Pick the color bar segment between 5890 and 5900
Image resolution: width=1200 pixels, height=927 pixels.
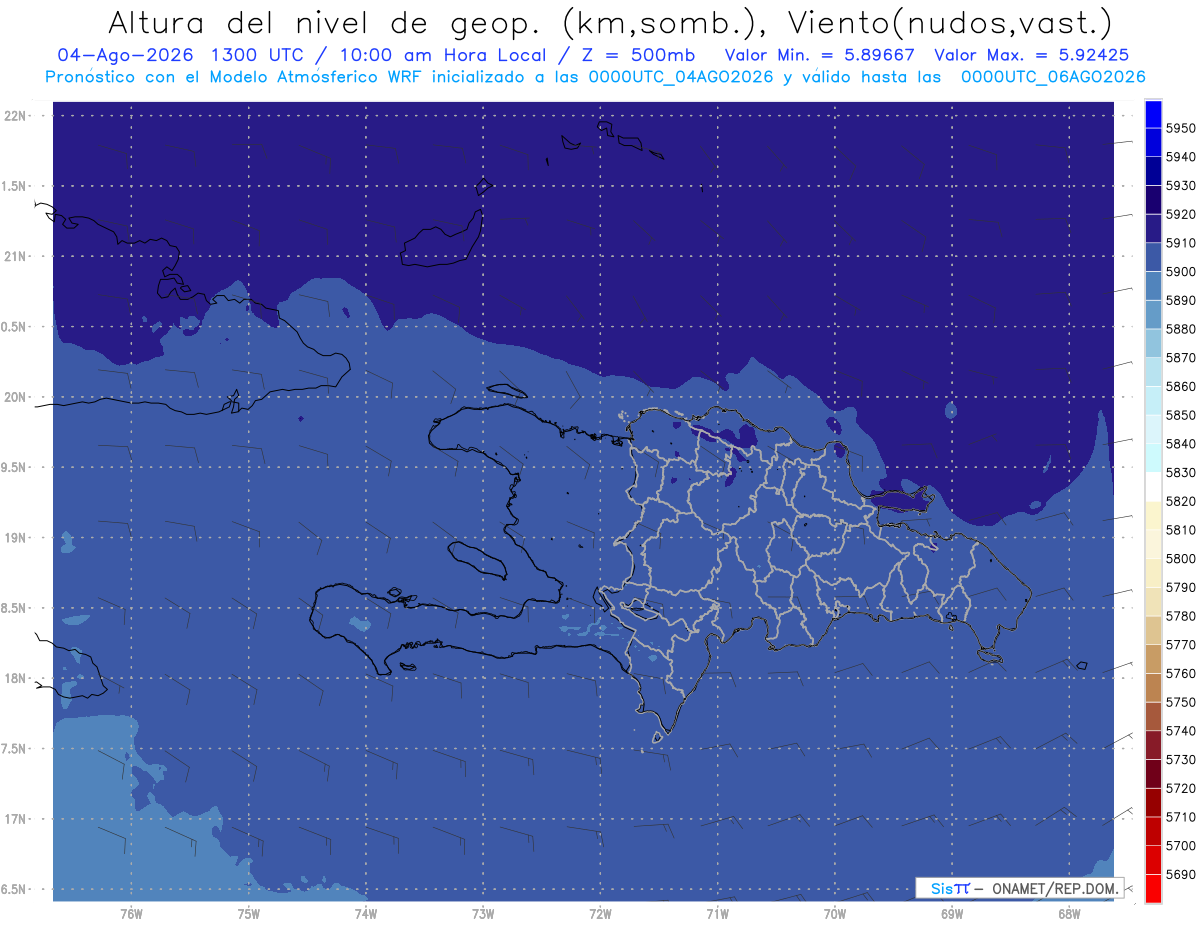click(x=1152, y=286)
